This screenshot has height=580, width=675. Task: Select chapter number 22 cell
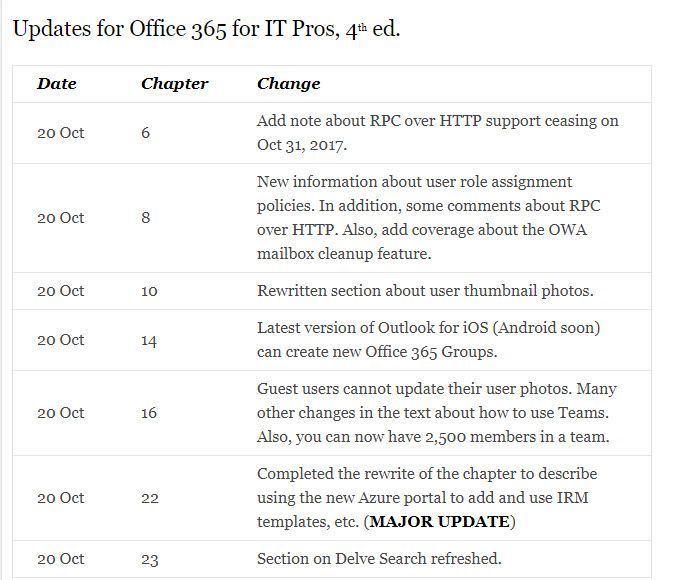click(x=150, y=498)
